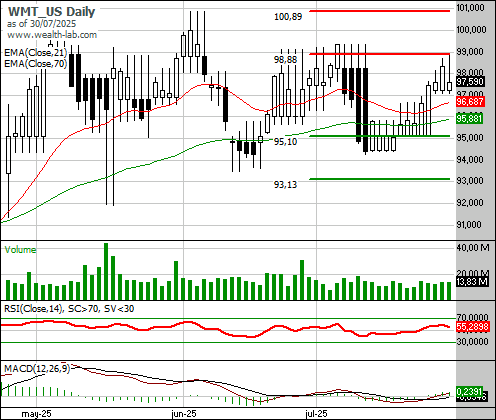This screenshot has width=496, height=420.
Task: Click the 40,00 M volume axis value
Action: click(473, 247)
